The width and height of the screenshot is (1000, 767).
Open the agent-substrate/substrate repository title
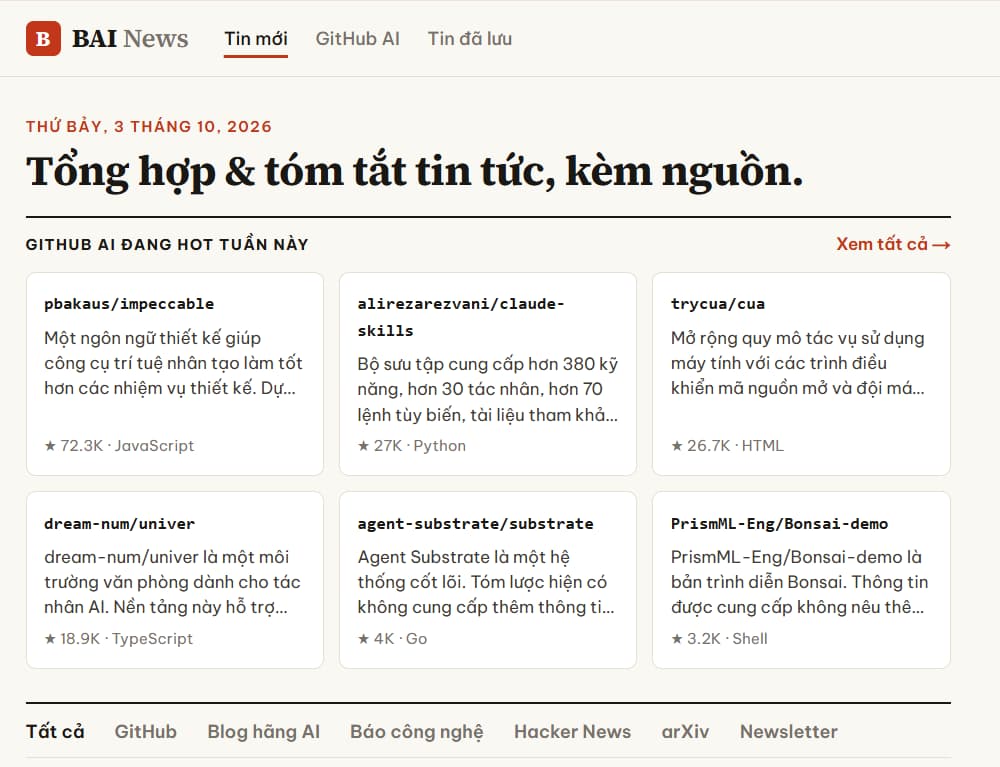pyautogui.click(x=475, y=523)
